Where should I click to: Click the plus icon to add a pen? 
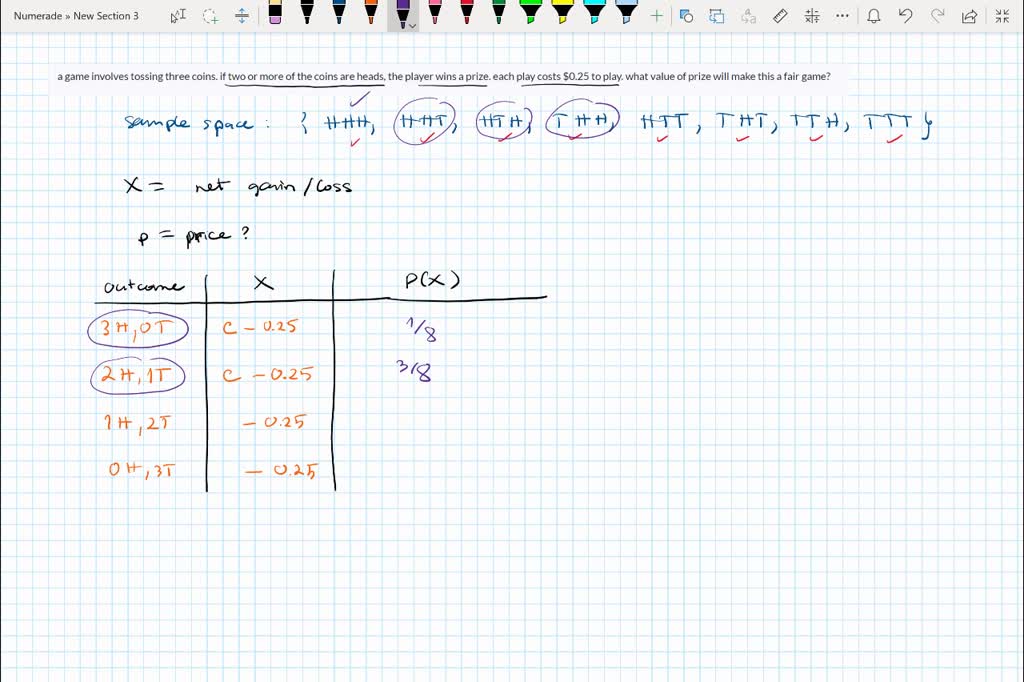pyautogui.click(x=656, y=15)
